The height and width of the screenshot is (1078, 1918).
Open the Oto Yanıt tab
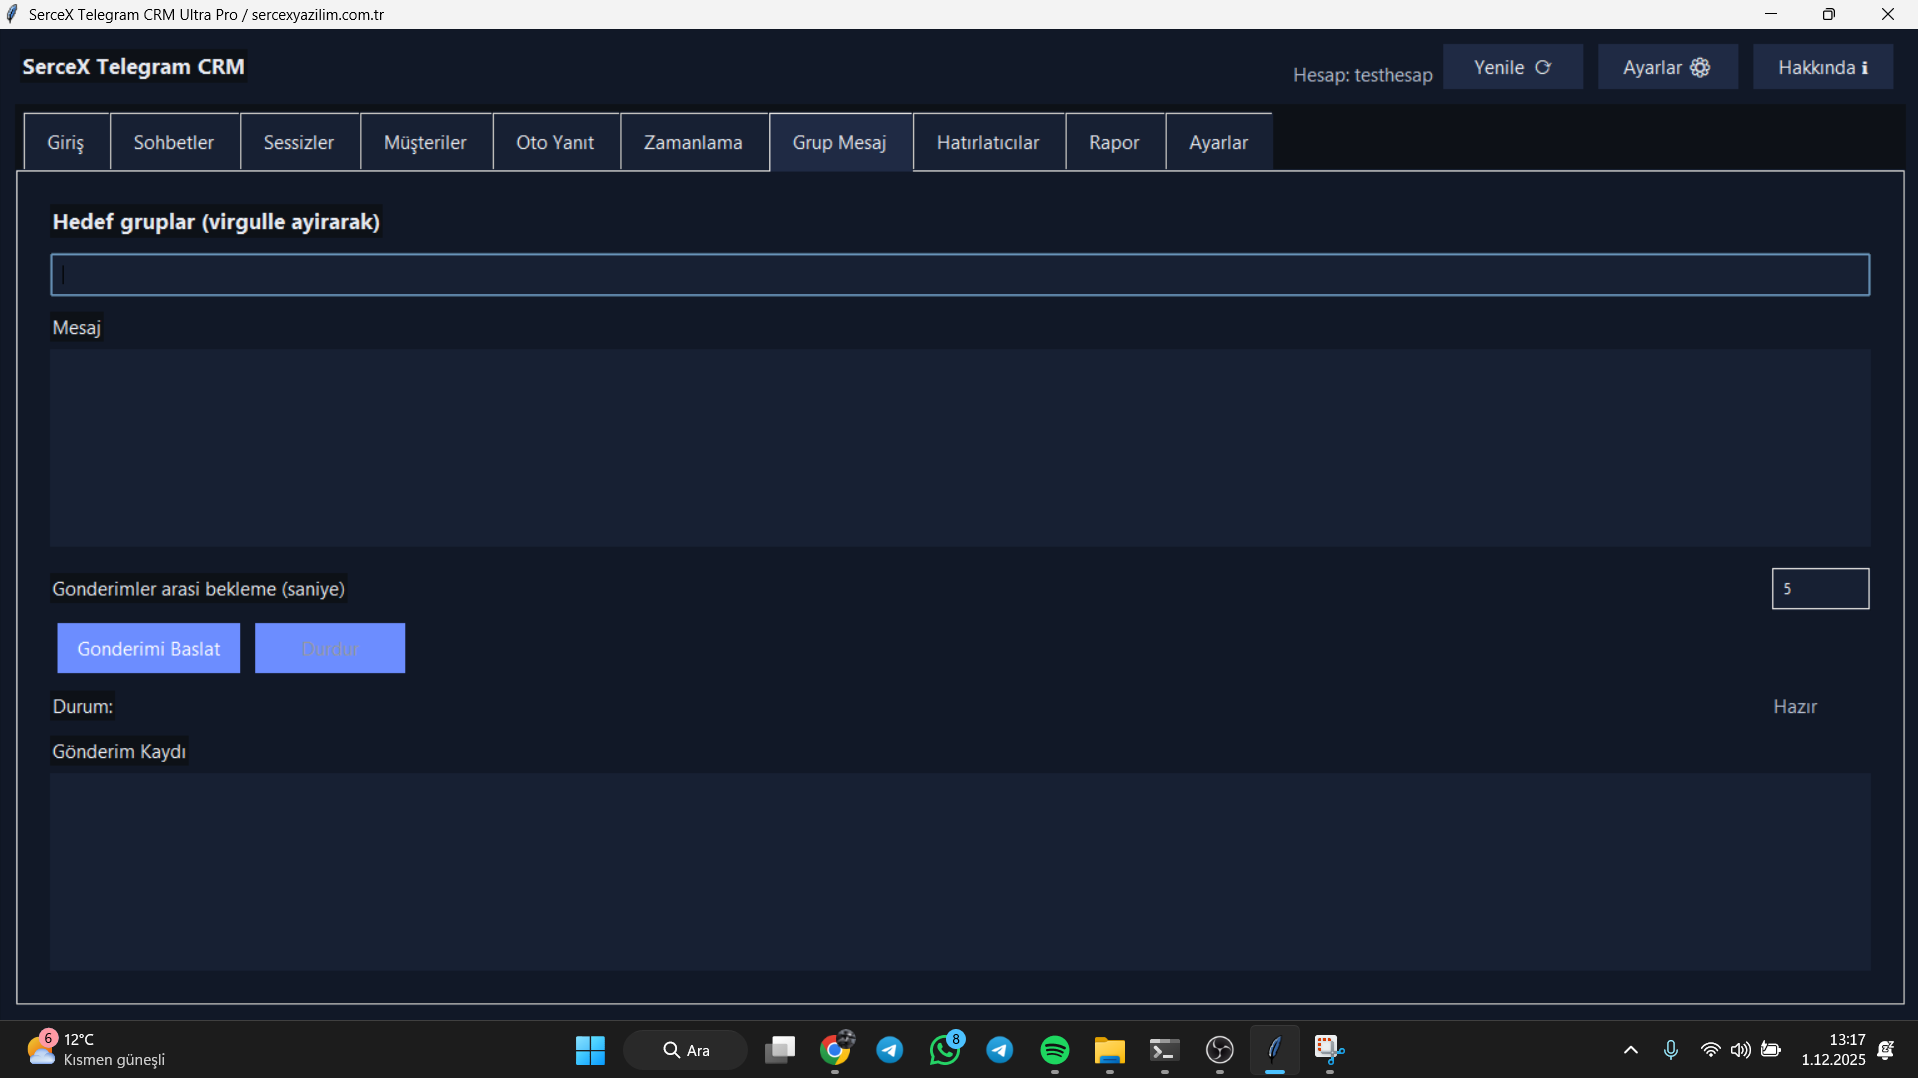pyautogui.click(x=555, y=142)
